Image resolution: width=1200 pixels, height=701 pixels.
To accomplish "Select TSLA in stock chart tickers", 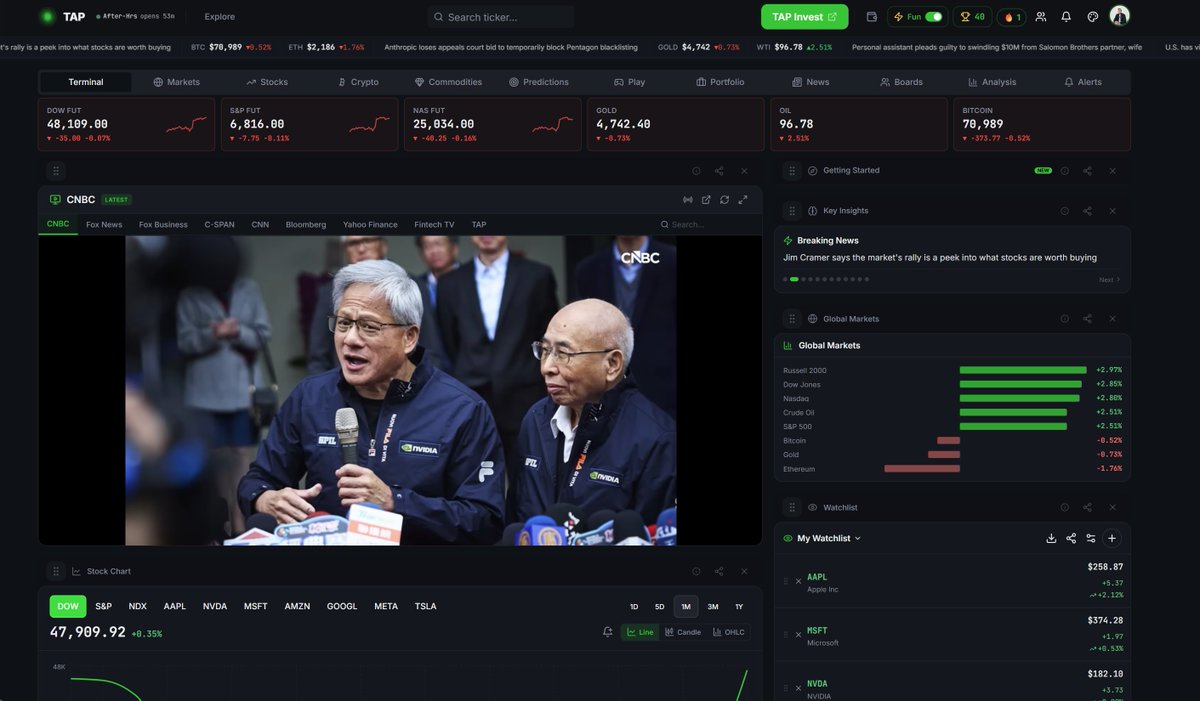I will 426,606.
